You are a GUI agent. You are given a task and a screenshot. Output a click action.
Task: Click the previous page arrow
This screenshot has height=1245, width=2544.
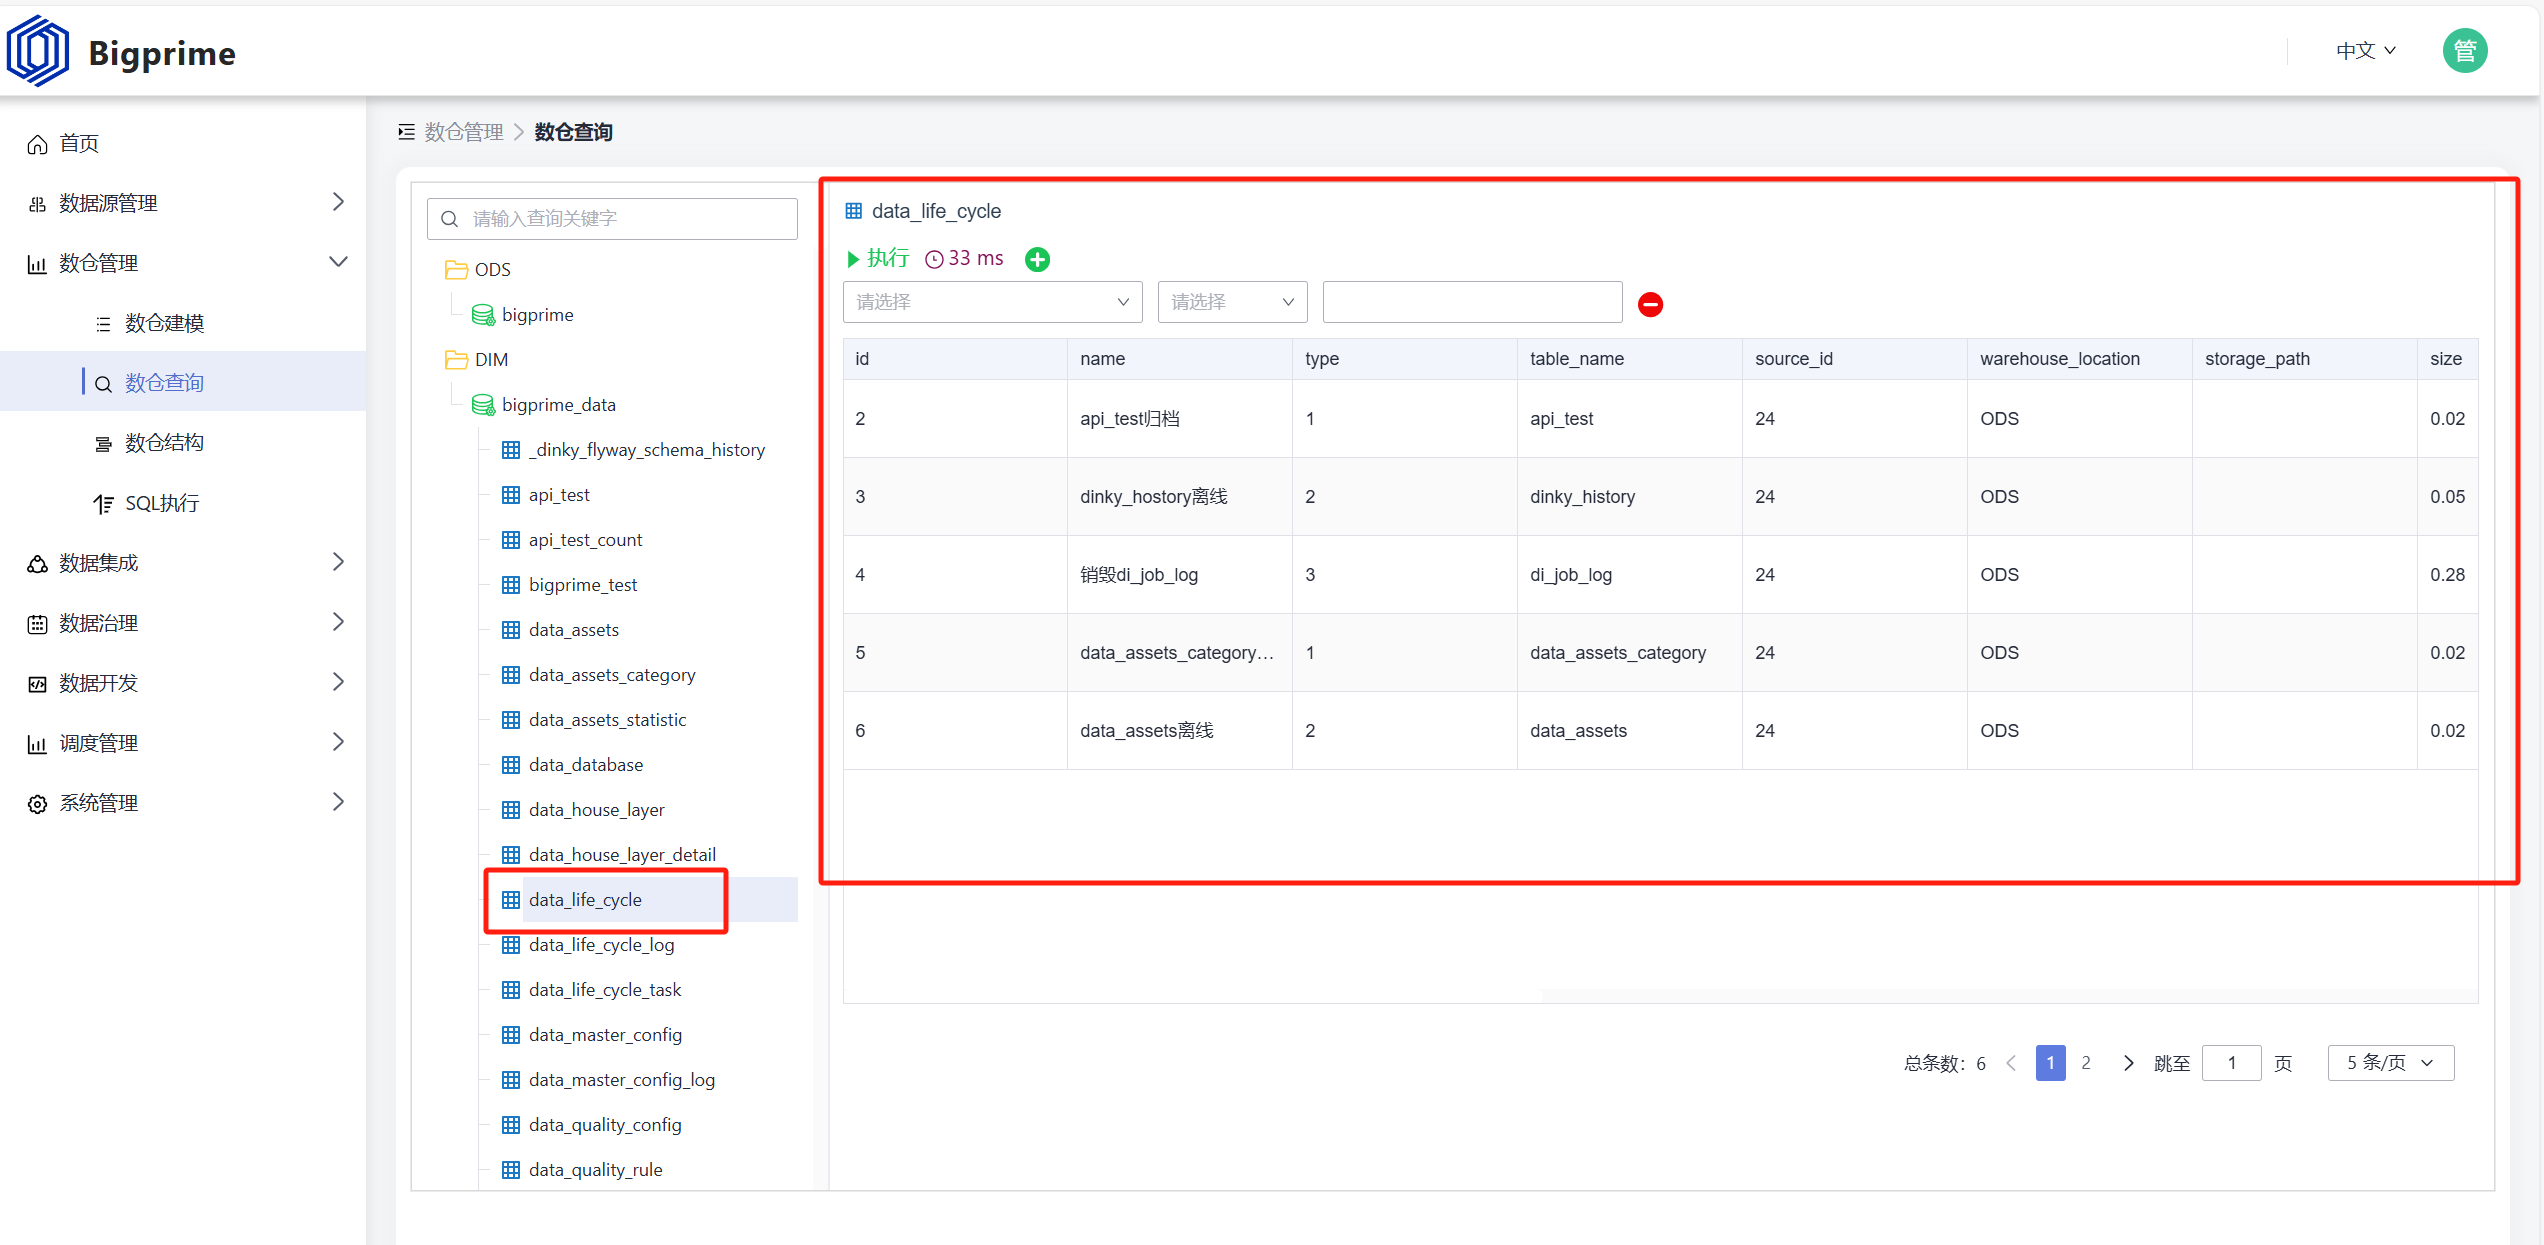point(2011,1063)
